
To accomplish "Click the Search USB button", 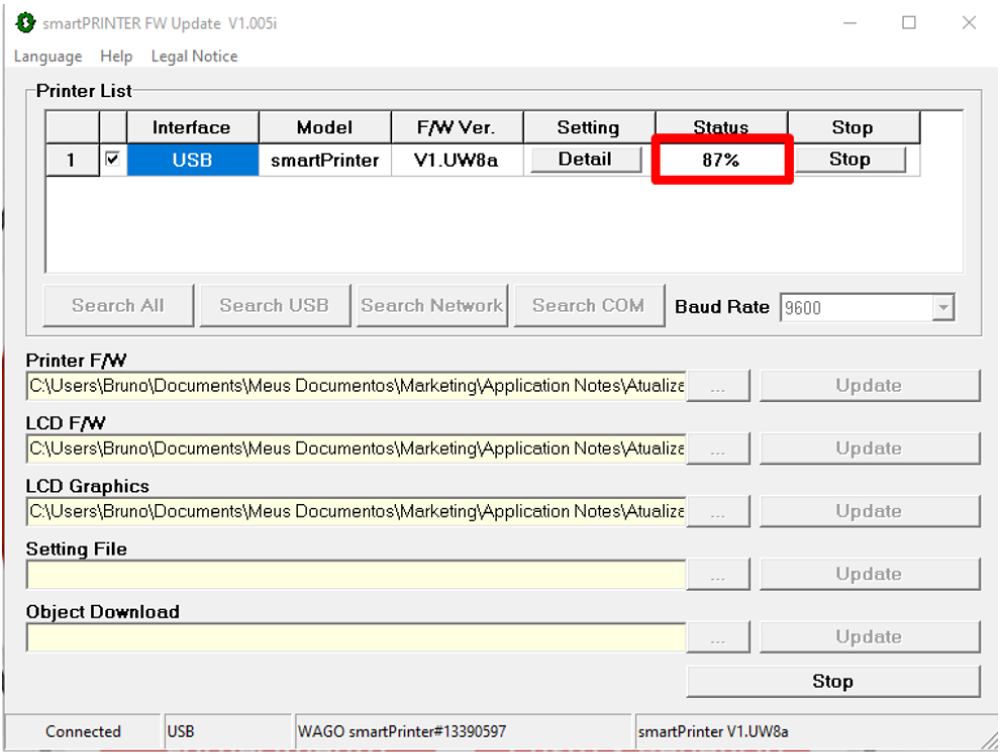I will coord(274,306).
